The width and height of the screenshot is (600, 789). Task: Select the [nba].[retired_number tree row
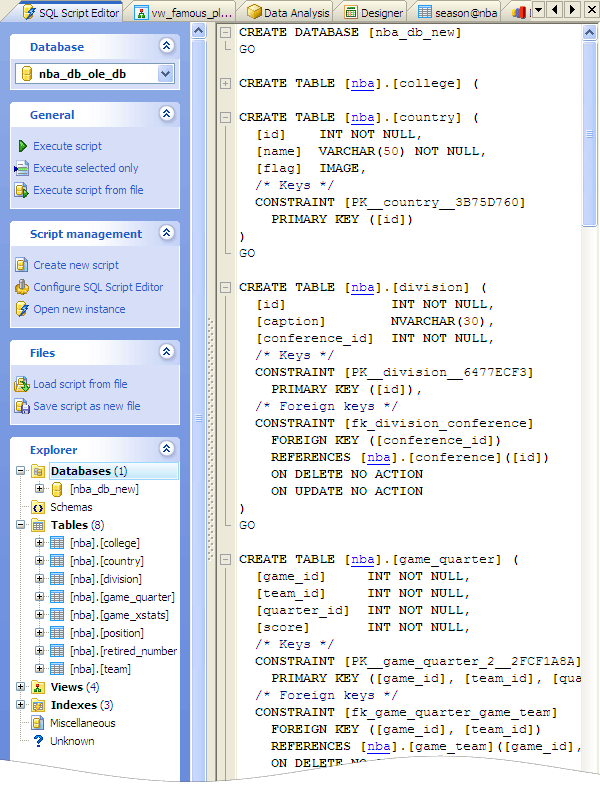(x=123, y=651)
